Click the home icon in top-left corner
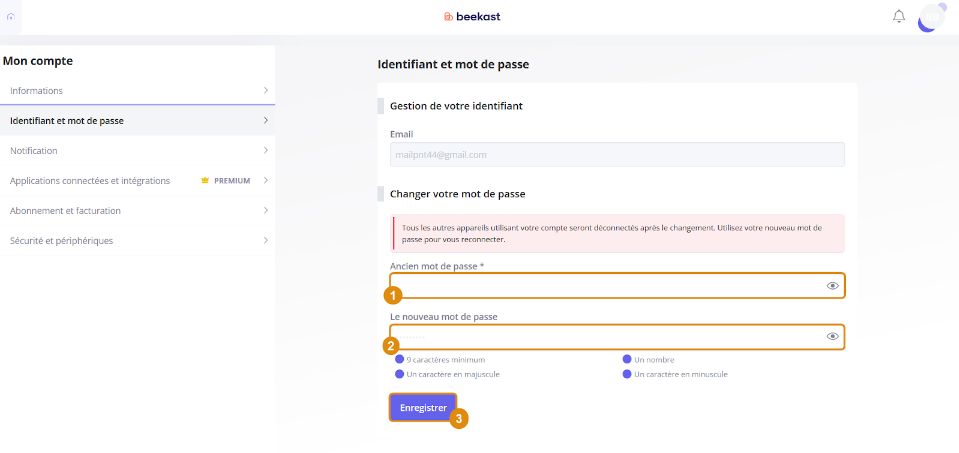This screenshot has height=453, width=959. click(x=10, y=17)
